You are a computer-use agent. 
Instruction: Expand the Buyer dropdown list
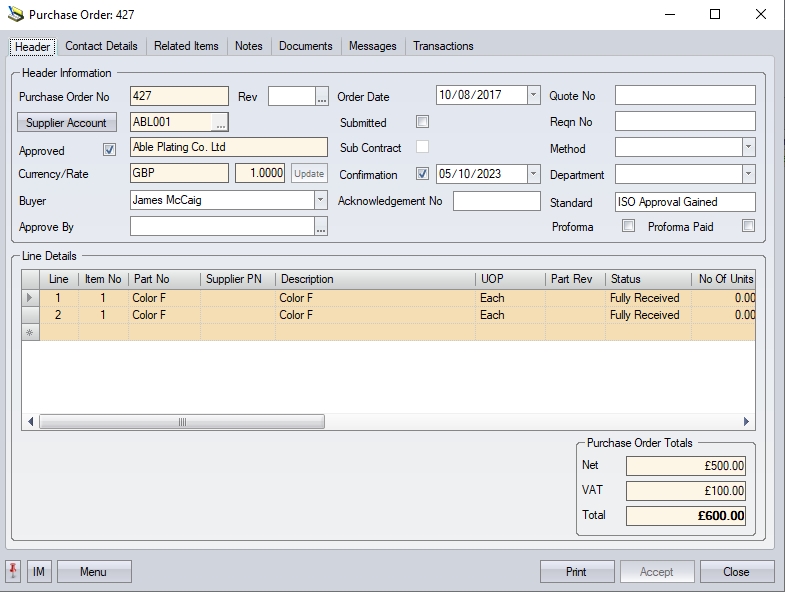321,200
